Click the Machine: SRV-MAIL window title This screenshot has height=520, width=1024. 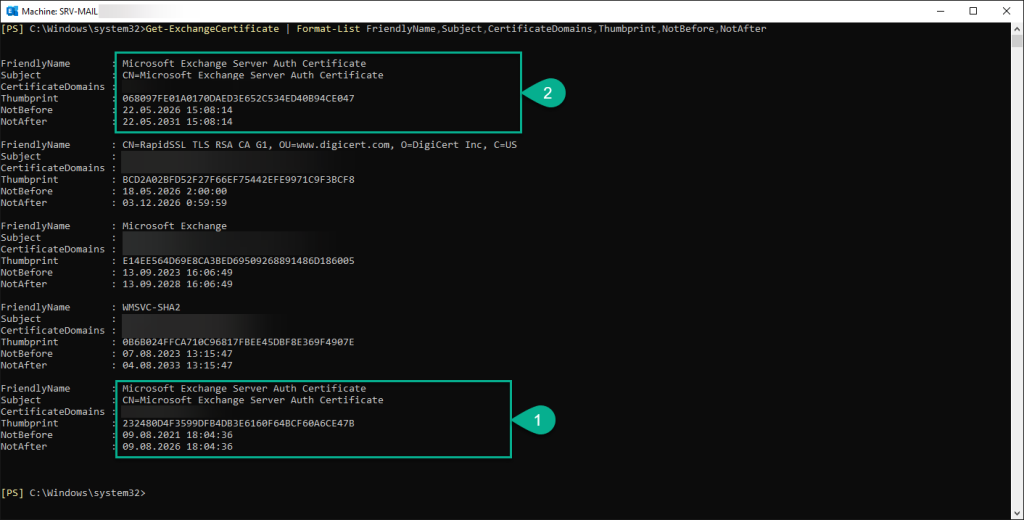59,11
